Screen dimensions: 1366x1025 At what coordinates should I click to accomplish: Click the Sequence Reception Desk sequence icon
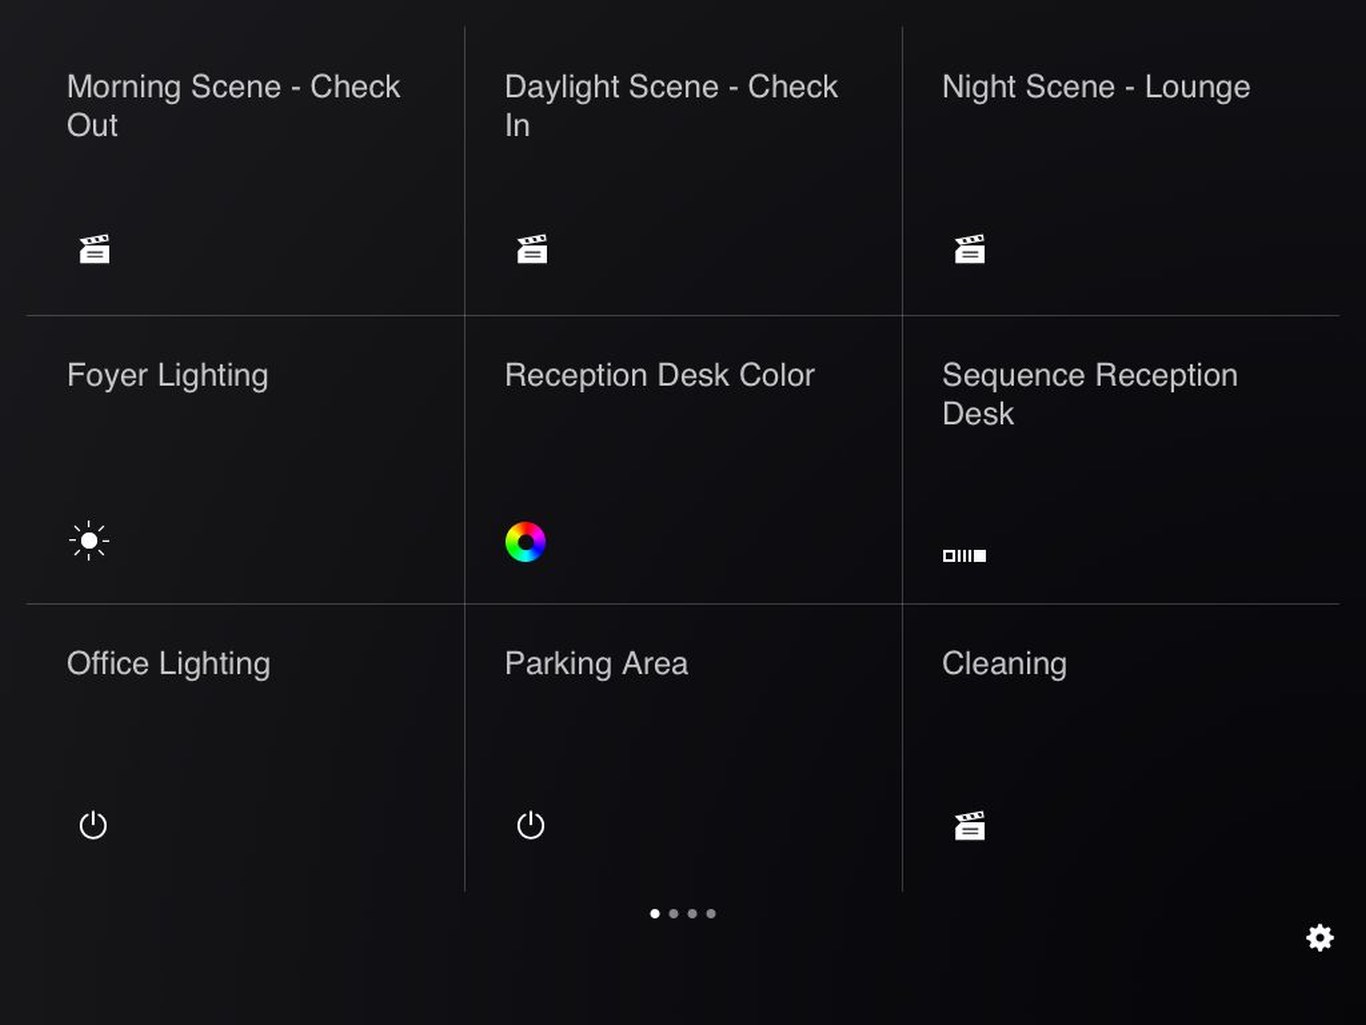[964, 555]
